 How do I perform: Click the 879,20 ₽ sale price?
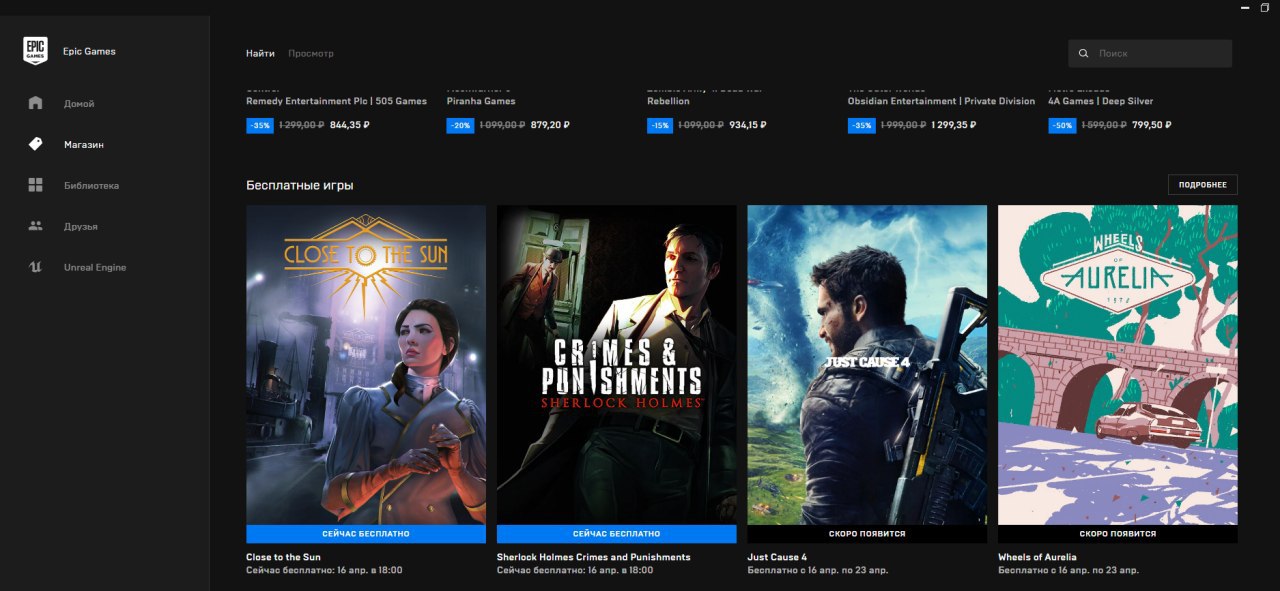click(550, 125)
